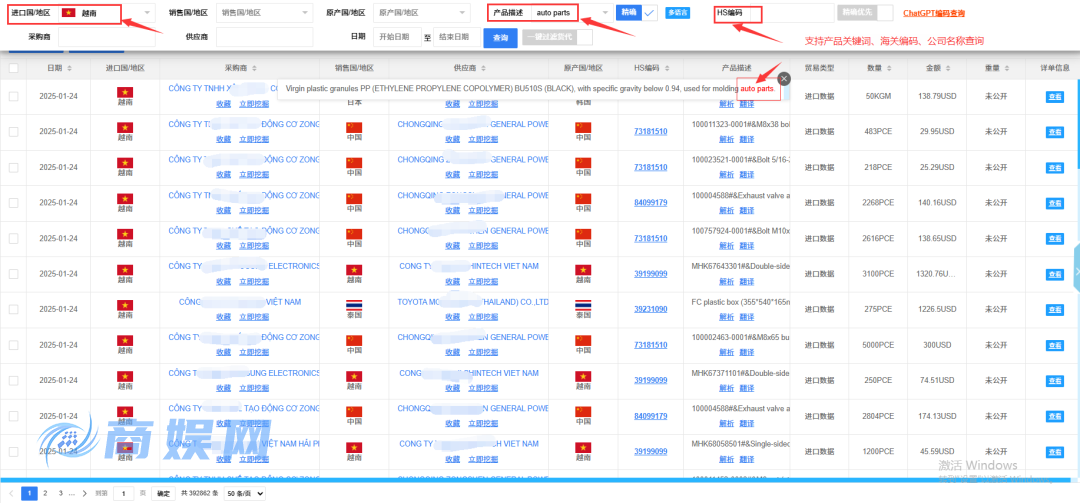Tick the select-all checkbox in table header

(13, 68)
